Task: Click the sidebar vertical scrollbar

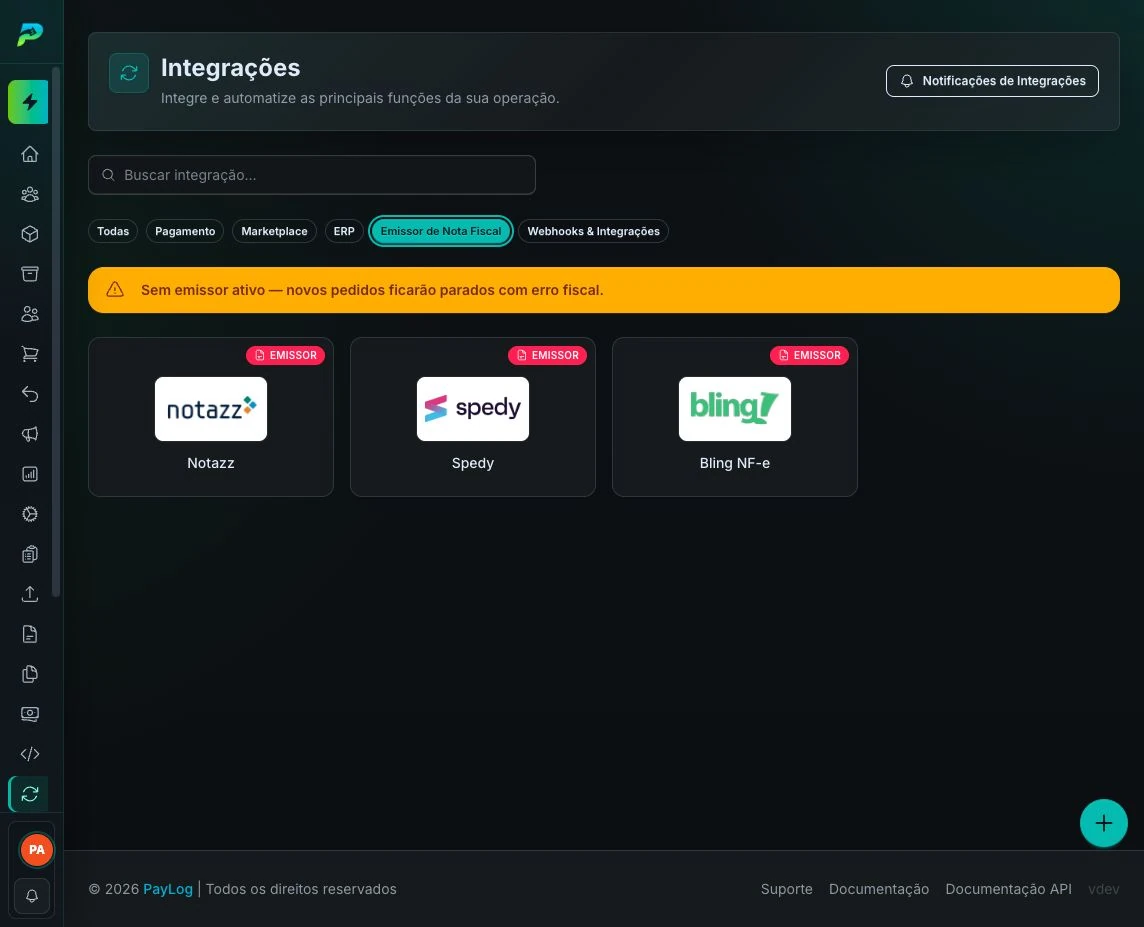Action: tap(55, 332)
